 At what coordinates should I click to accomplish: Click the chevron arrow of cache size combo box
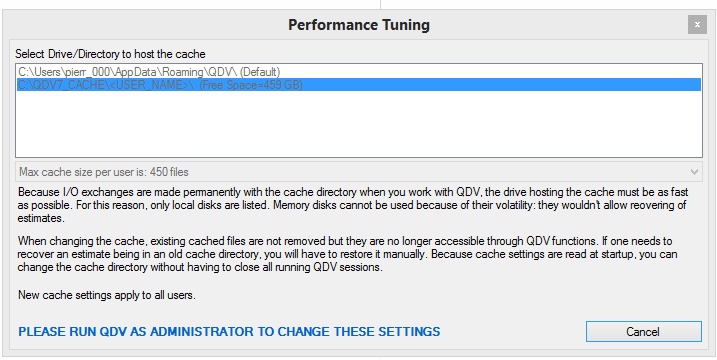click(x=694, y=172)
